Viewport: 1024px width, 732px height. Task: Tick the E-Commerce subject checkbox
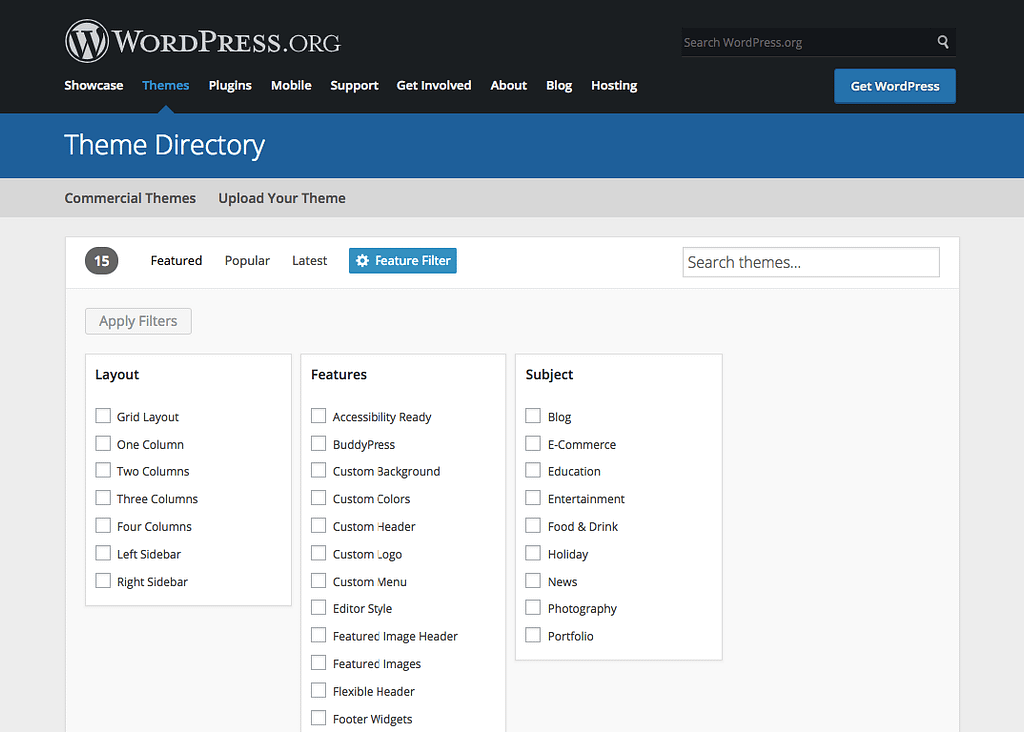coord(533,443)
